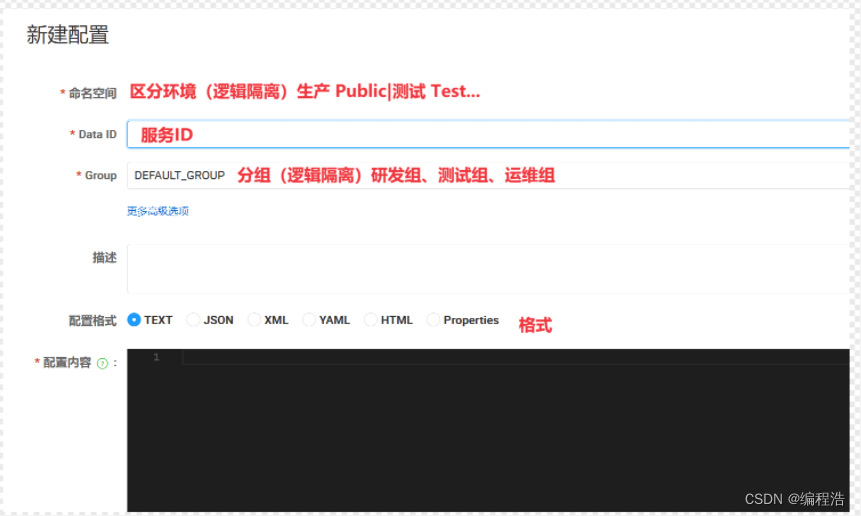
Task: Select the YAML format radio button
Action: click(x=309, y=319)
